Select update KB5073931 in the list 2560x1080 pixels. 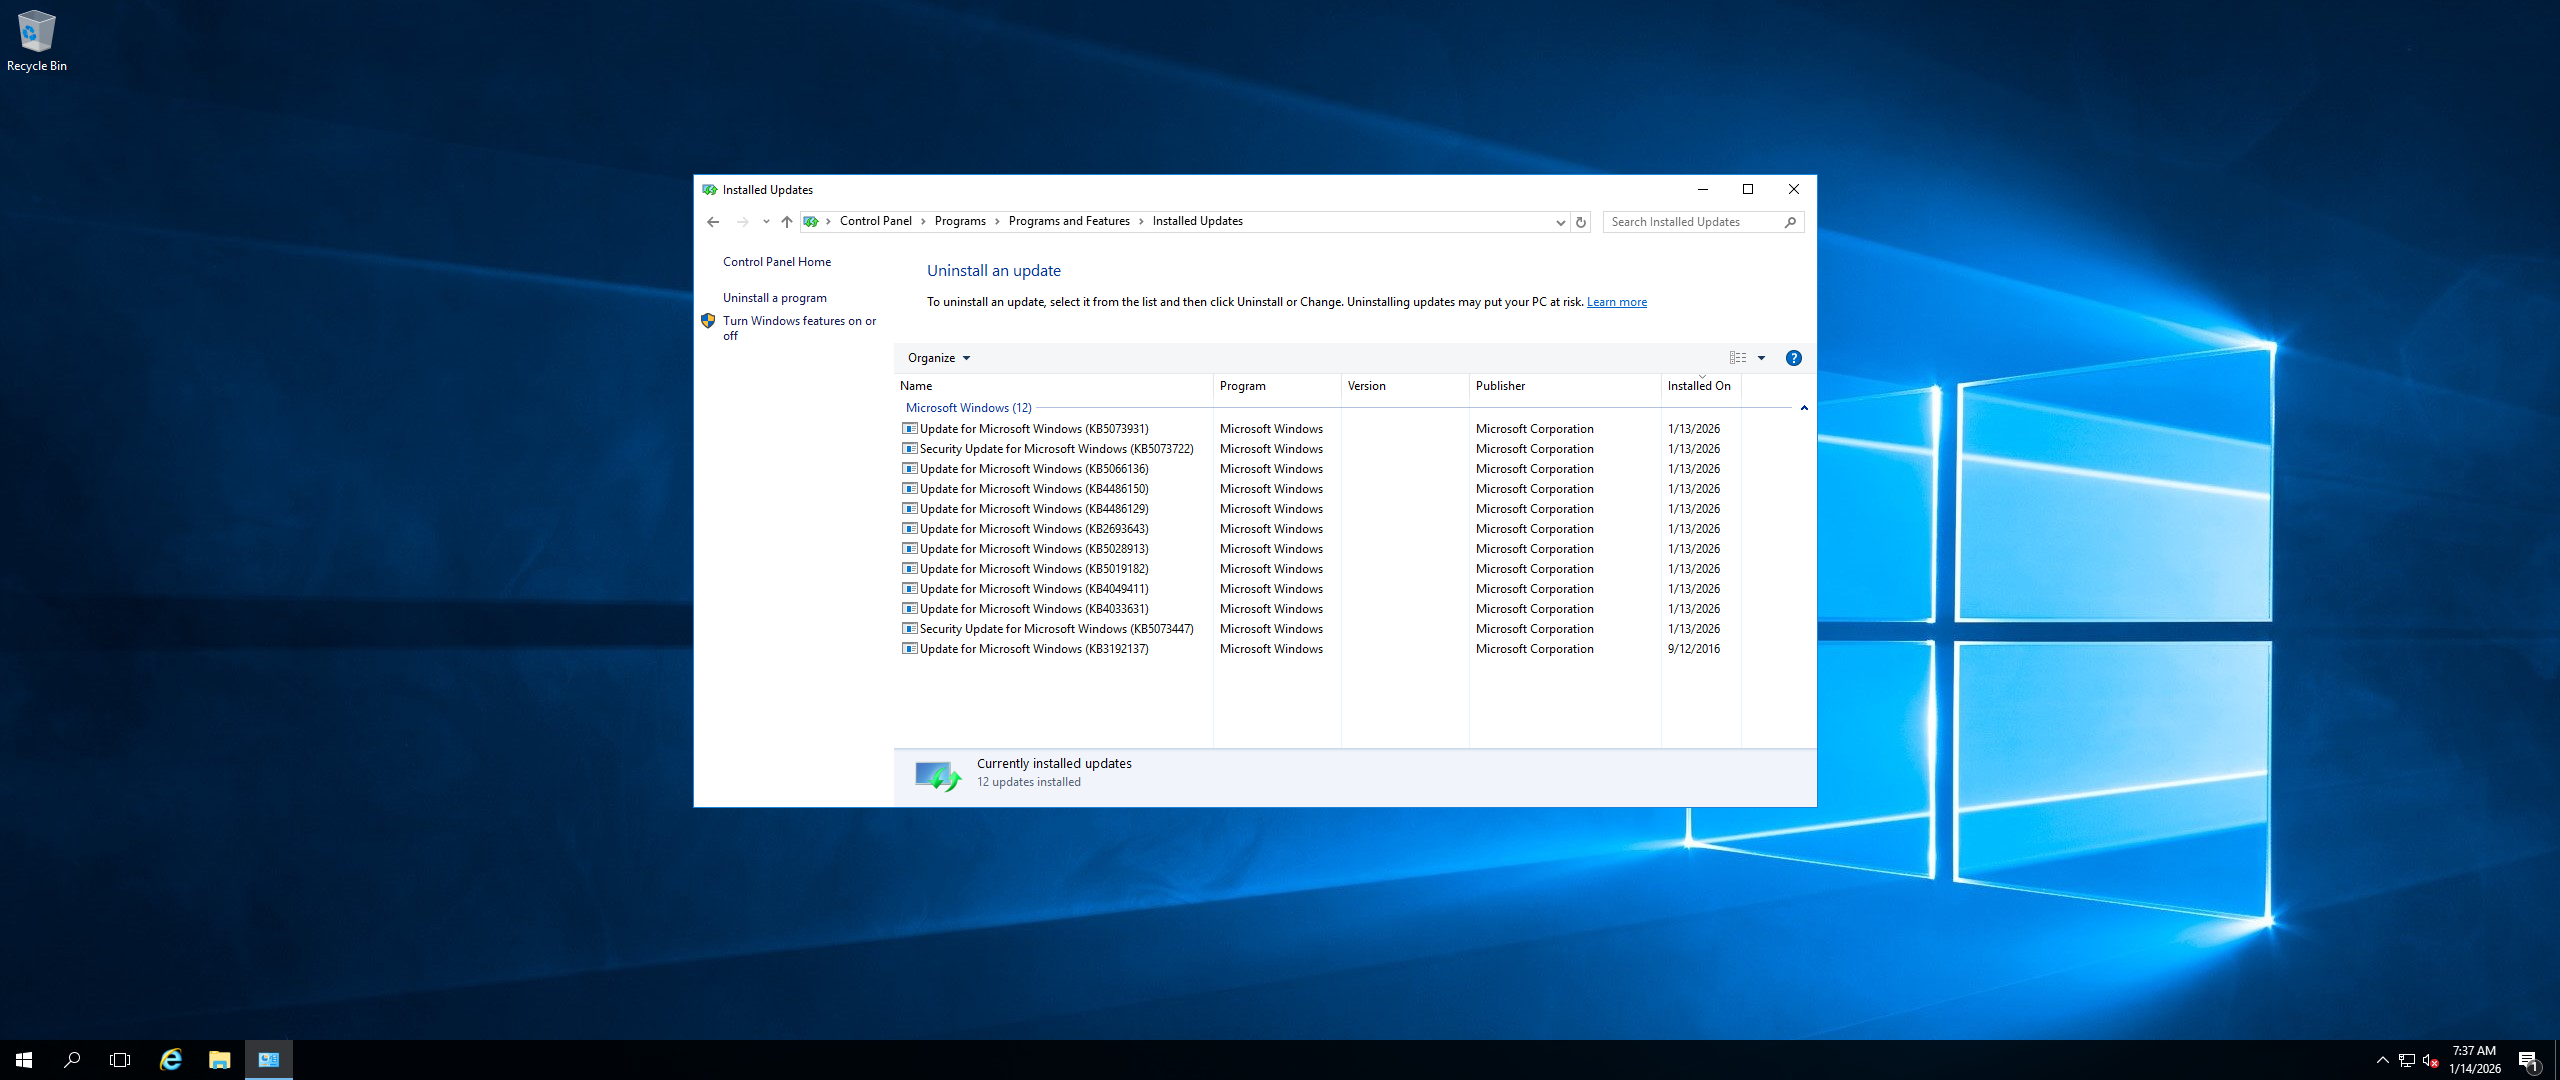1033,429
